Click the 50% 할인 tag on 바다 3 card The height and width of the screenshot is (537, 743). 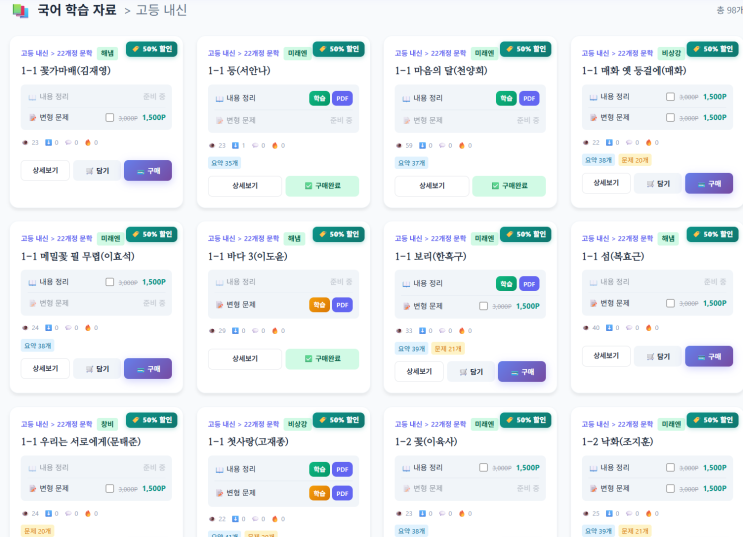337,235
